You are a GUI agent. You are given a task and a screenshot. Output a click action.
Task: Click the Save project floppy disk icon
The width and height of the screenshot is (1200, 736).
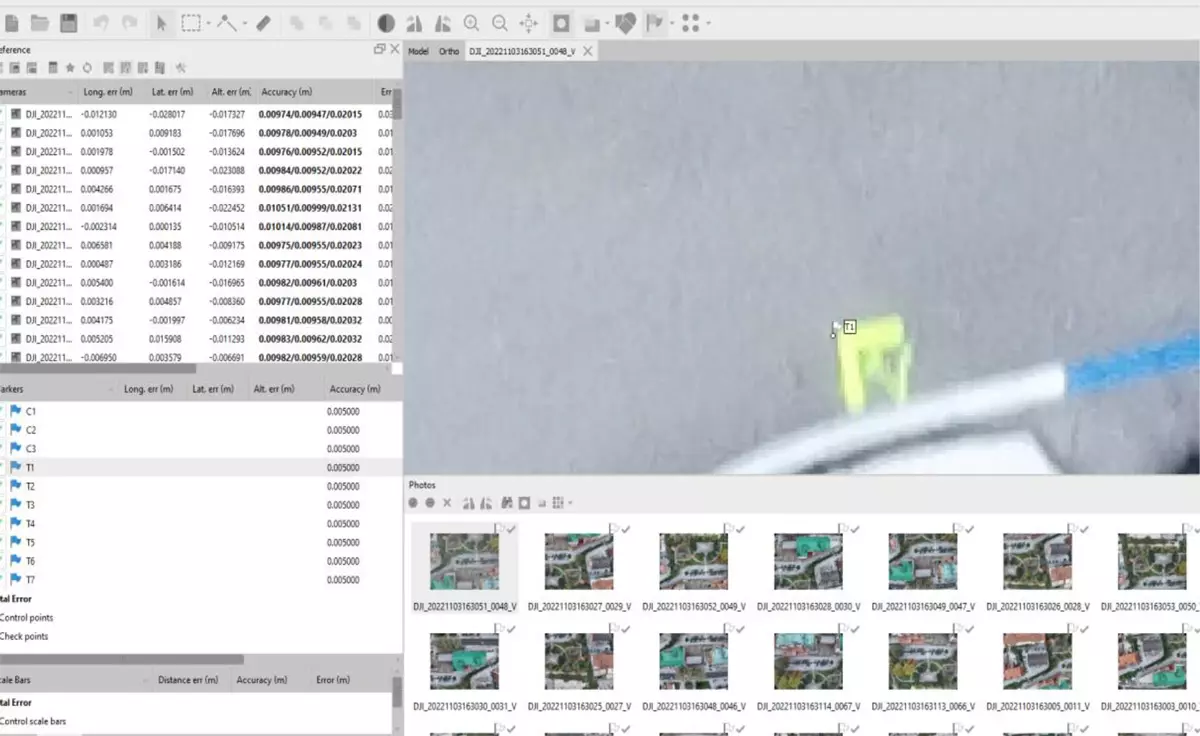69,23
